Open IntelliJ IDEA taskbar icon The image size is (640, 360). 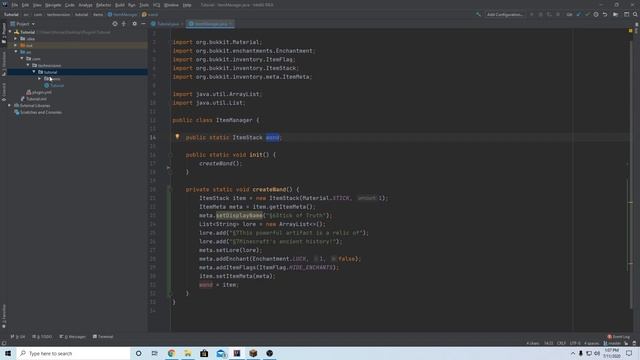click(x=237, y=353)
